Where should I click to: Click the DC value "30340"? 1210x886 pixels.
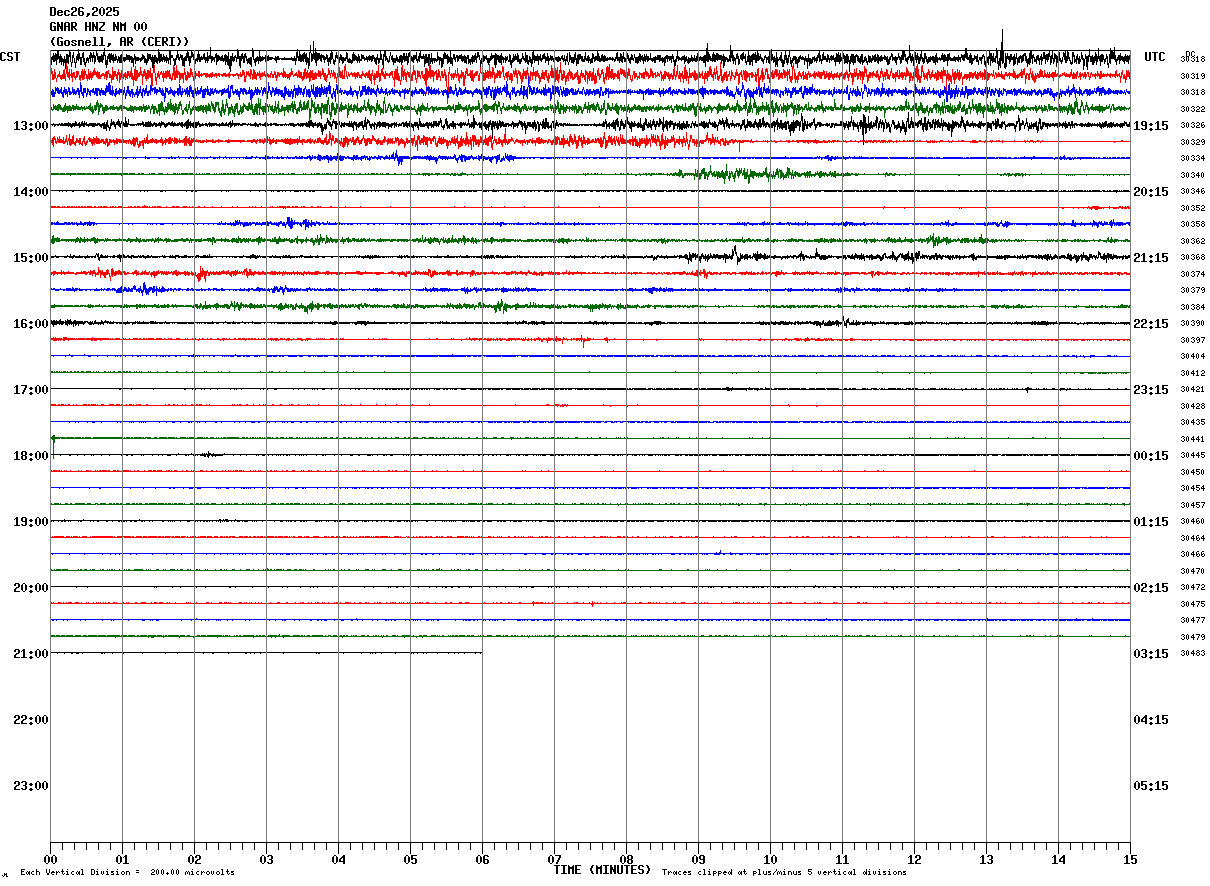(1192, 175)
